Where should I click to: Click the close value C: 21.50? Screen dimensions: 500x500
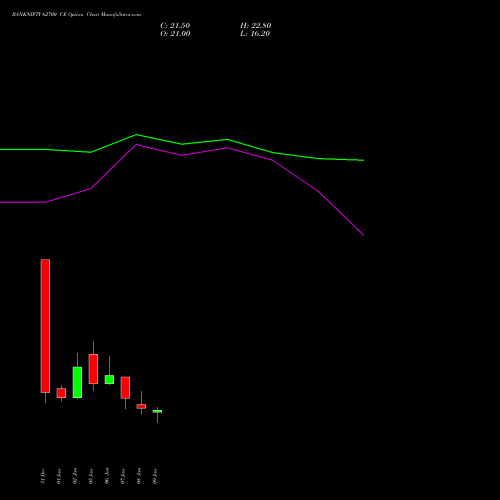(x=175, y=26)
